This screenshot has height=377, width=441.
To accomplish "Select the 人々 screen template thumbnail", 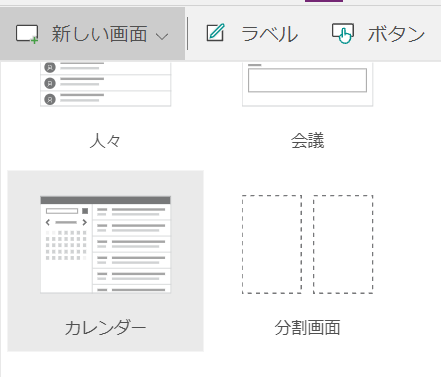I will click(106, 84).
